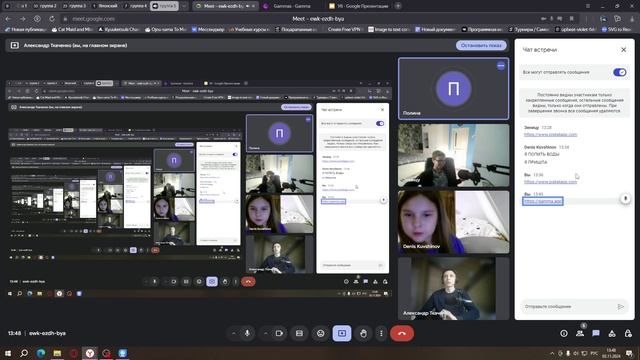The height and width of the screenshot is (360, 640).
Task: Open the группа 5 tab group
Action: tap(164, 6)
